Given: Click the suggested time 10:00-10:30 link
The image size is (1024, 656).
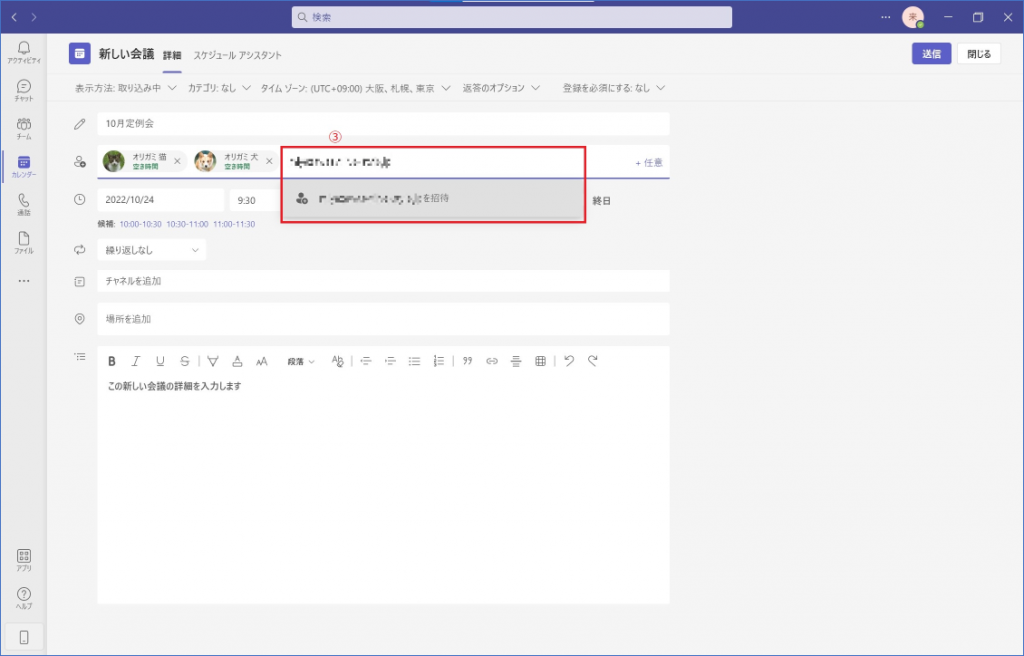Looking at the screenshot, I should click(140, 224).
